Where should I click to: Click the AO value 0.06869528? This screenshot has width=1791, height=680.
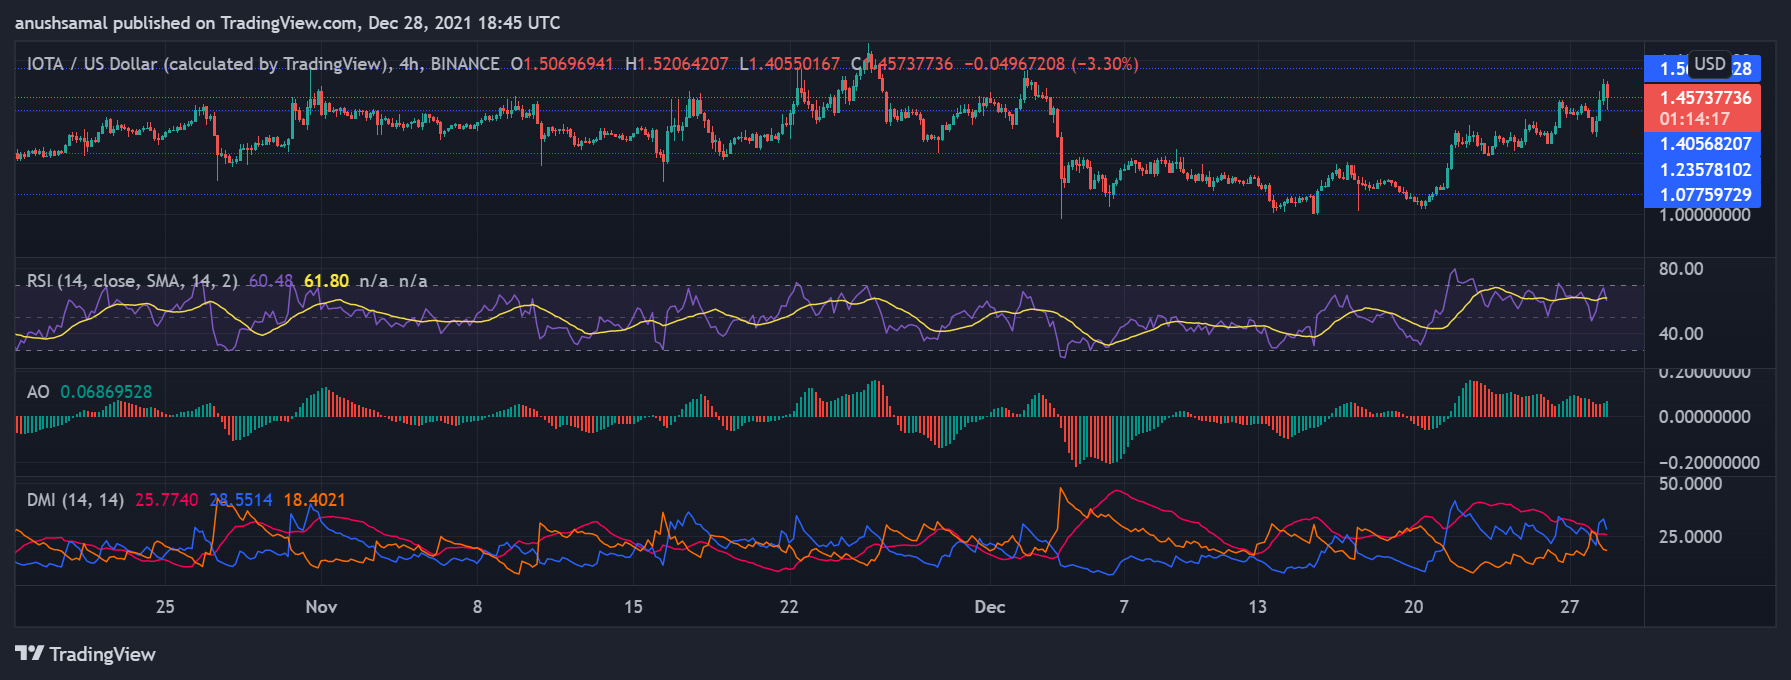(106, 392)
